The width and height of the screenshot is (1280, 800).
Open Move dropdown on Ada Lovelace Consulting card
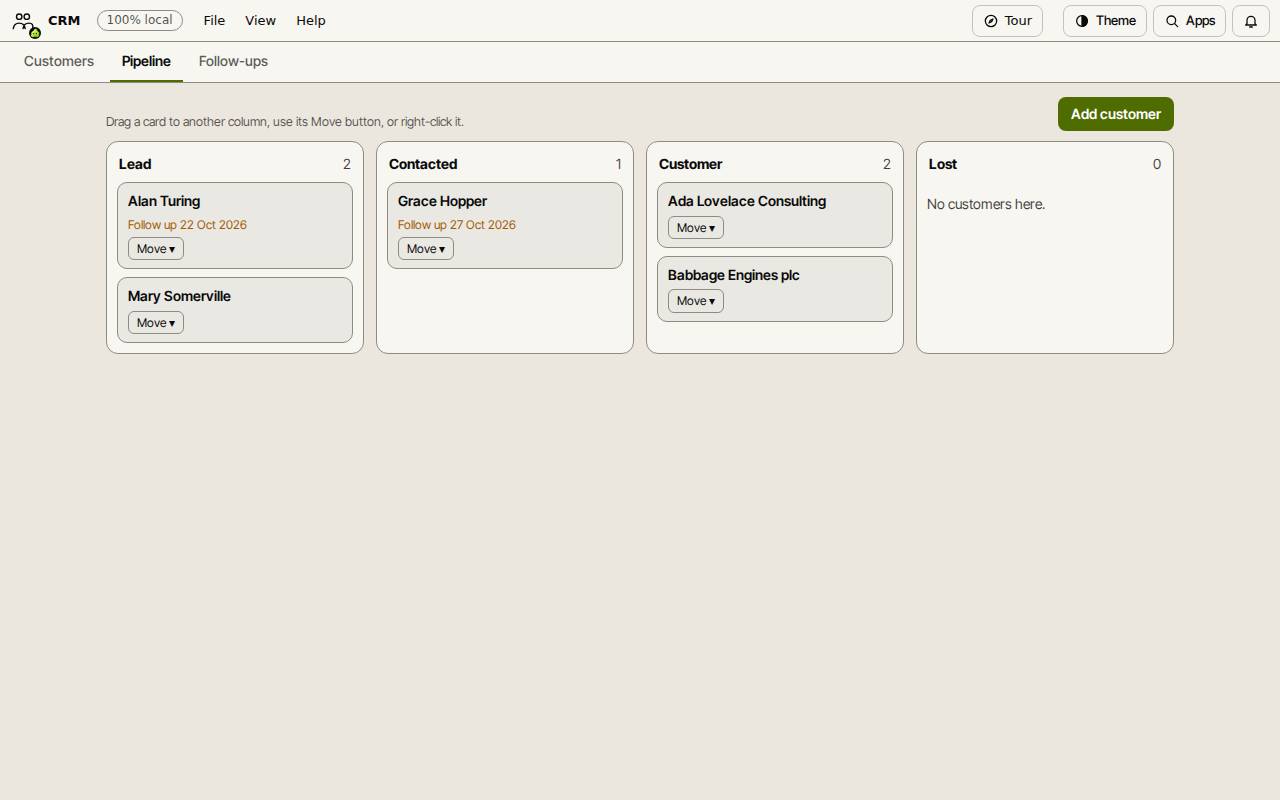click(696, 228)
